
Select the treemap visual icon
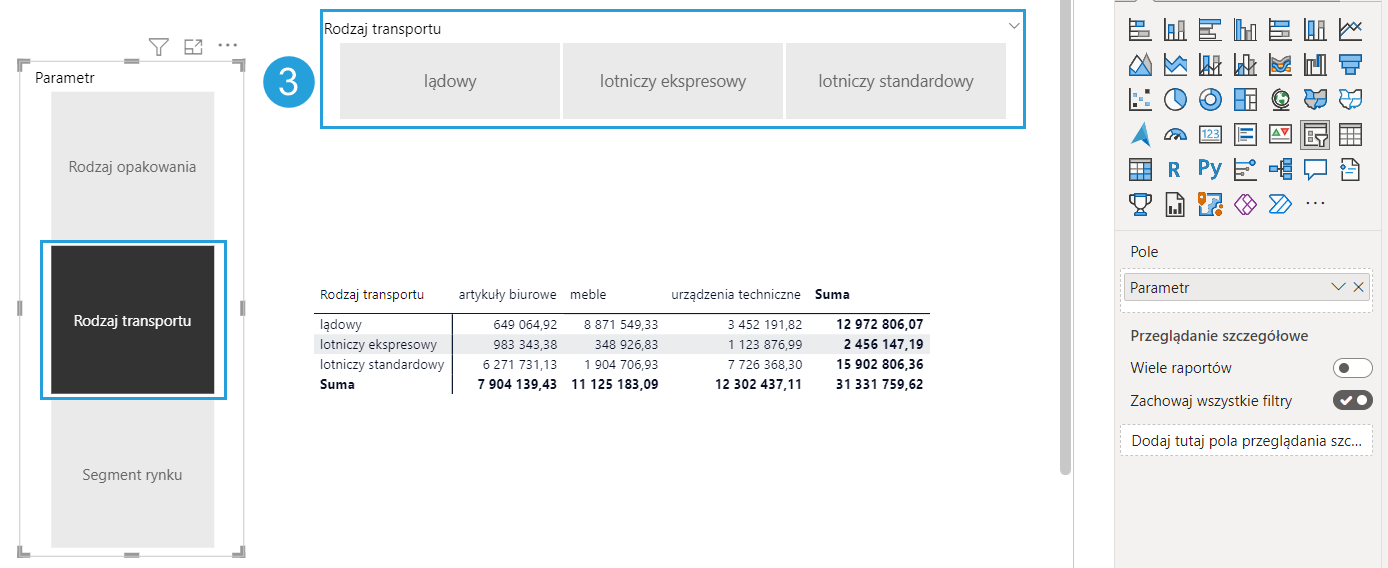1245,99
